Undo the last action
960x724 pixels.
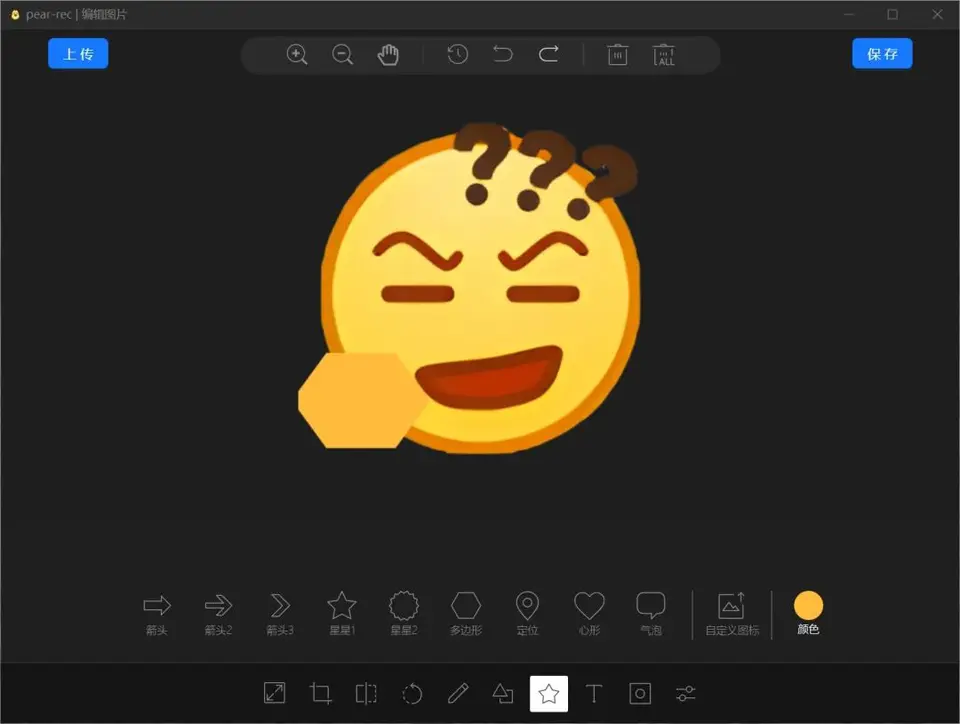503,54
